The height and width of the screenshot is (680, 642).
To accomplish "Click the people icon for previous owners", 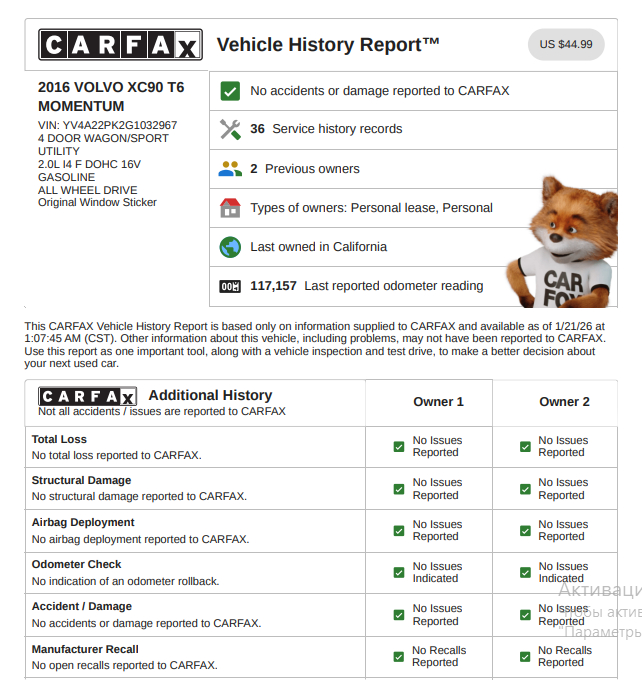I will point(230,169).
